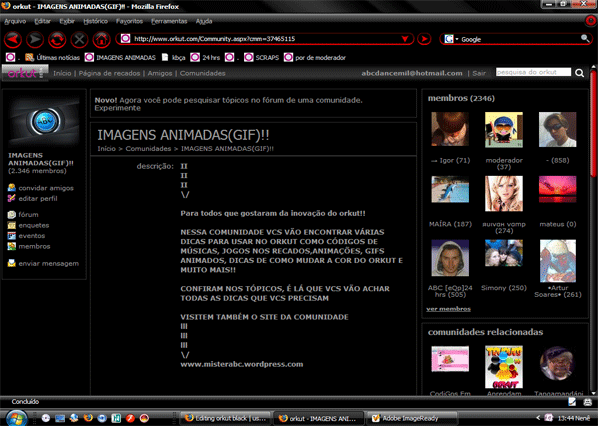The width and height of the screenshot is (598, 426).
Task: Open the Editar menu
Action: [42, 21]
